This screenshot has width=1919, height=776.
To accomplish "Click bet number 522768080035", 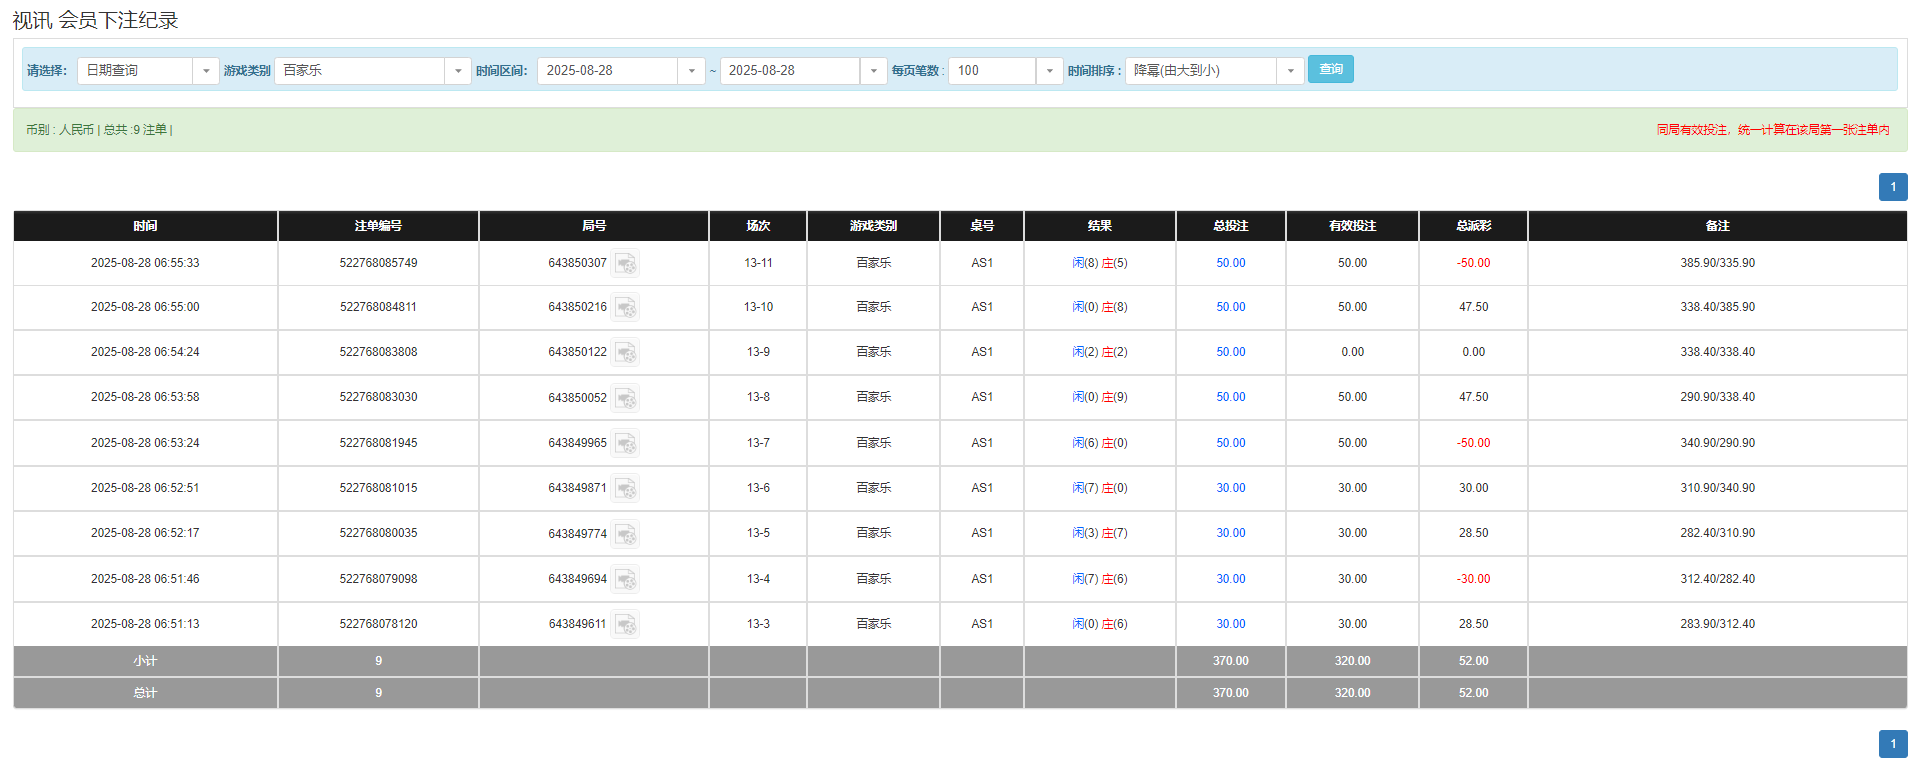I will pos(378,533).
